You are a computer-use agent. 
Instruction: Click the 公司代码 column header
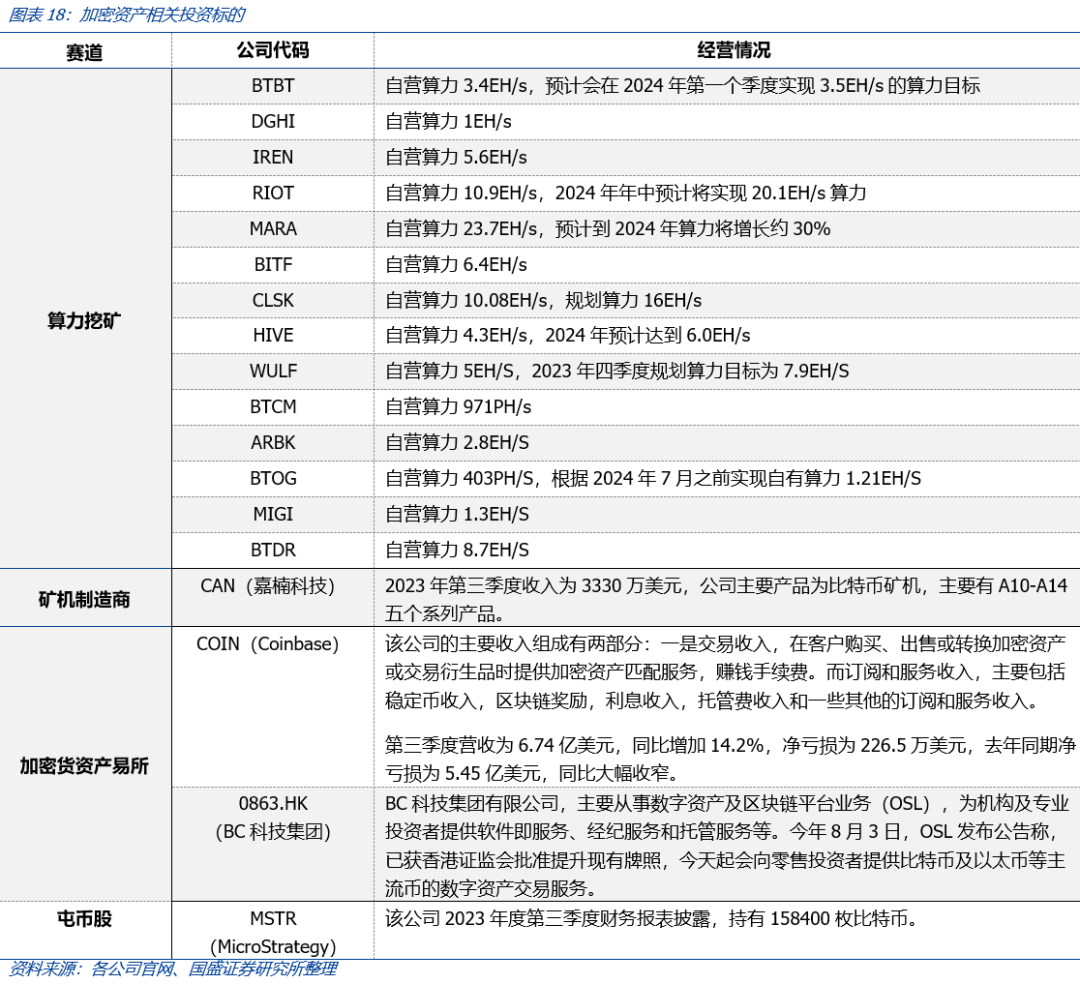coord(272,50)
